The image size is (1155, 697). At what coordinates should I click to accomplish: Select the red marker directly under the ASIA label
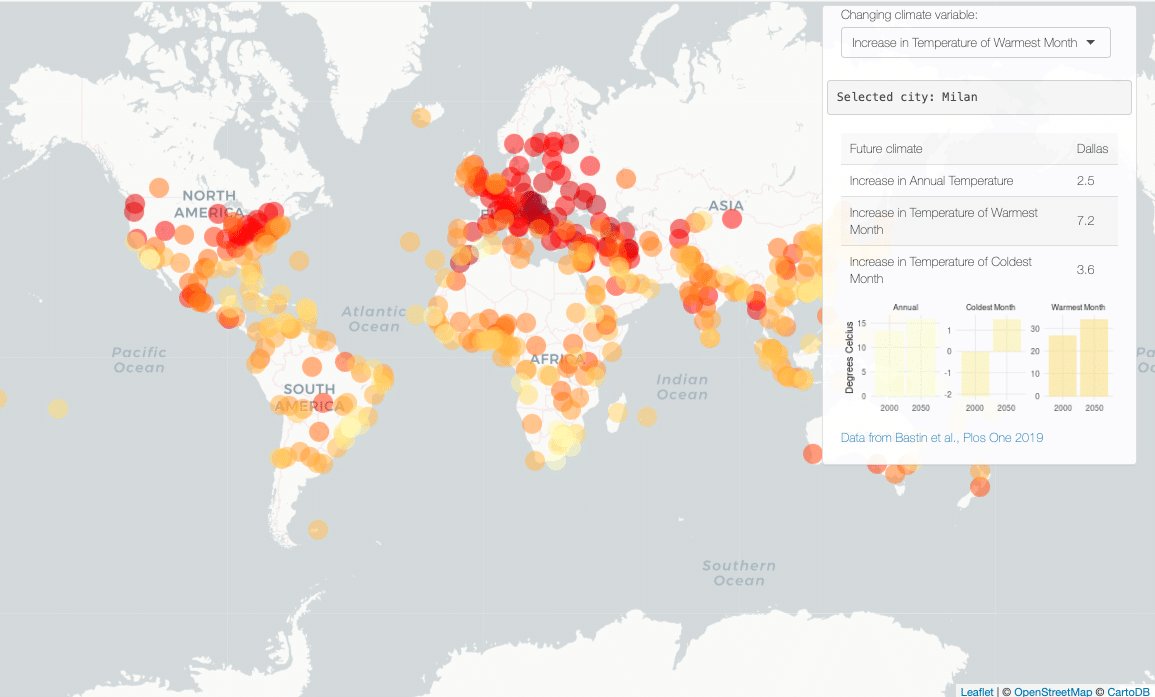point(732,219)
